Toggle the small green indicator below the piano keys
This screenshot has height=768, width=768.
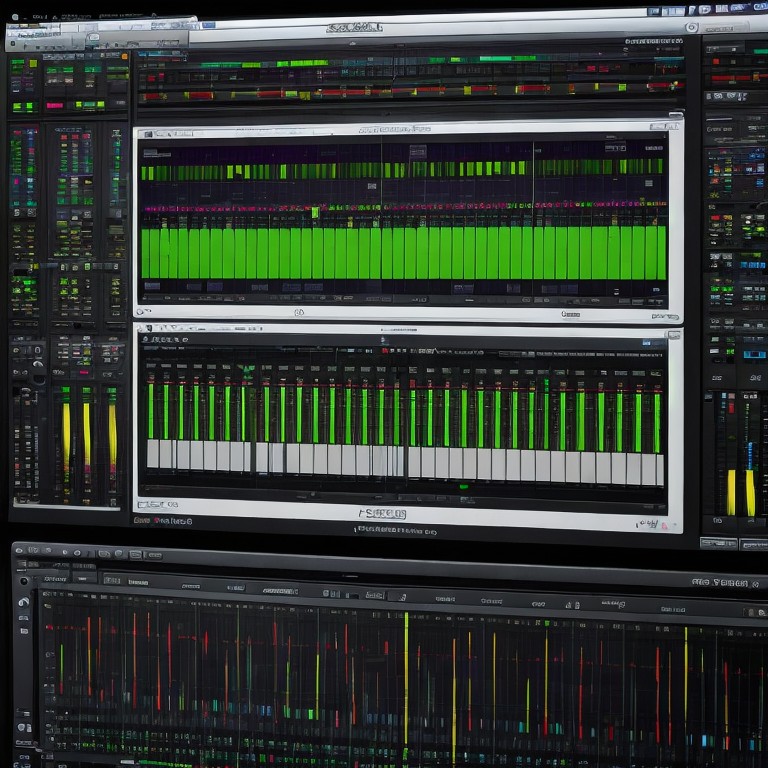463,487
